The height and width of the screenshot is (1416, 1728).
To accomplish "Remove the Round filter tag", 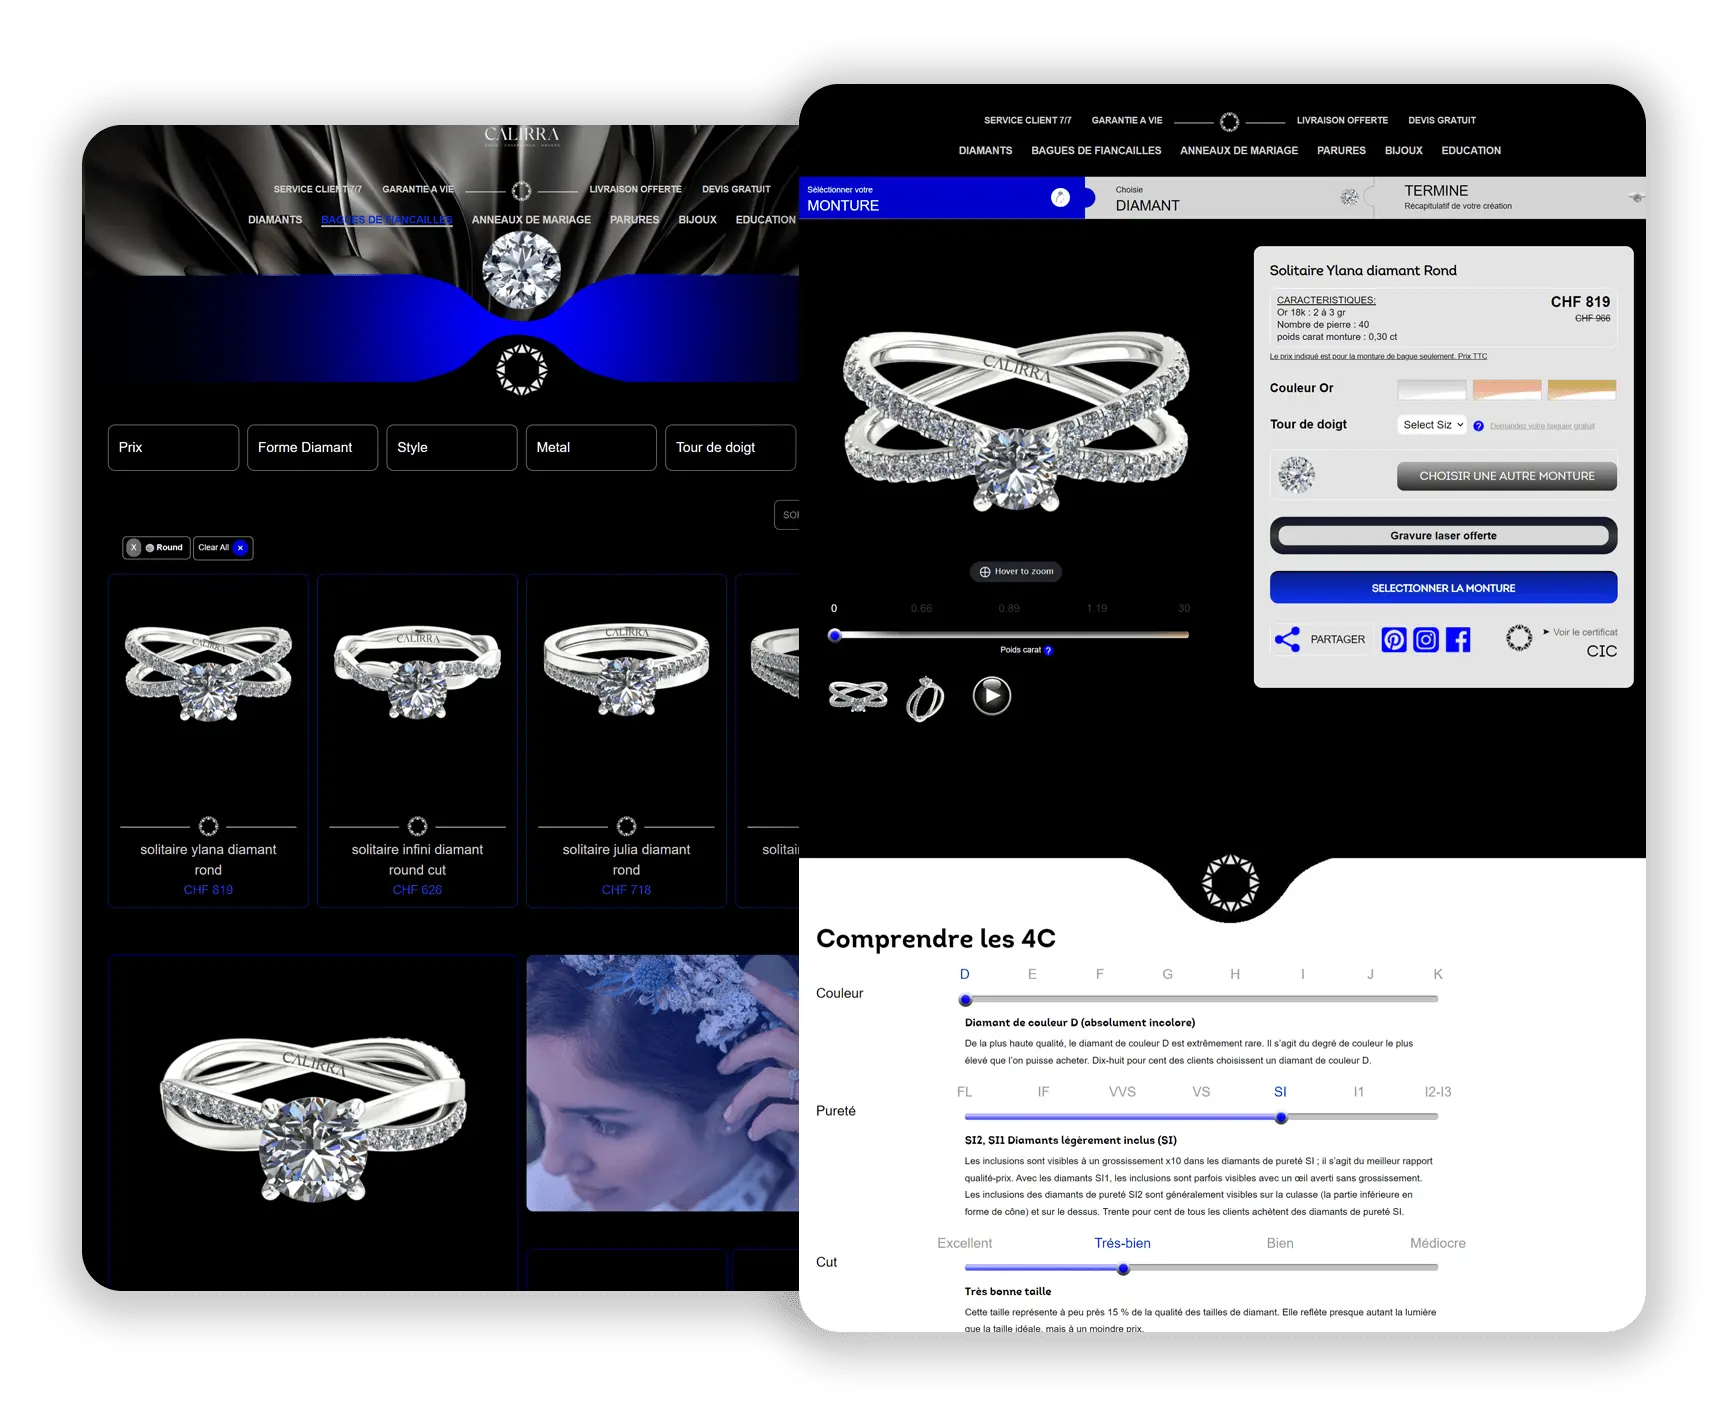I will click(134, 548).
